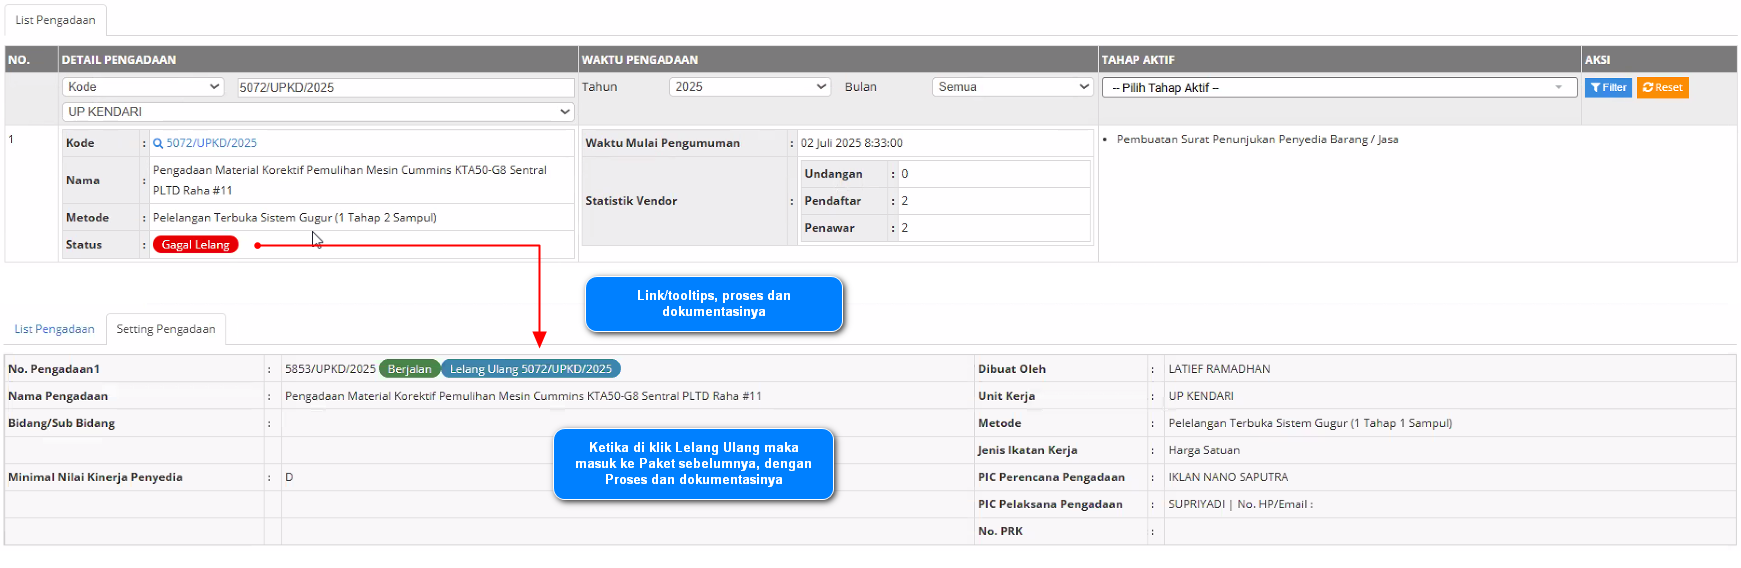The image size is (1741, 568).
Task: Click the red Gagal Lelang status badge
Action: pos(196,245)
